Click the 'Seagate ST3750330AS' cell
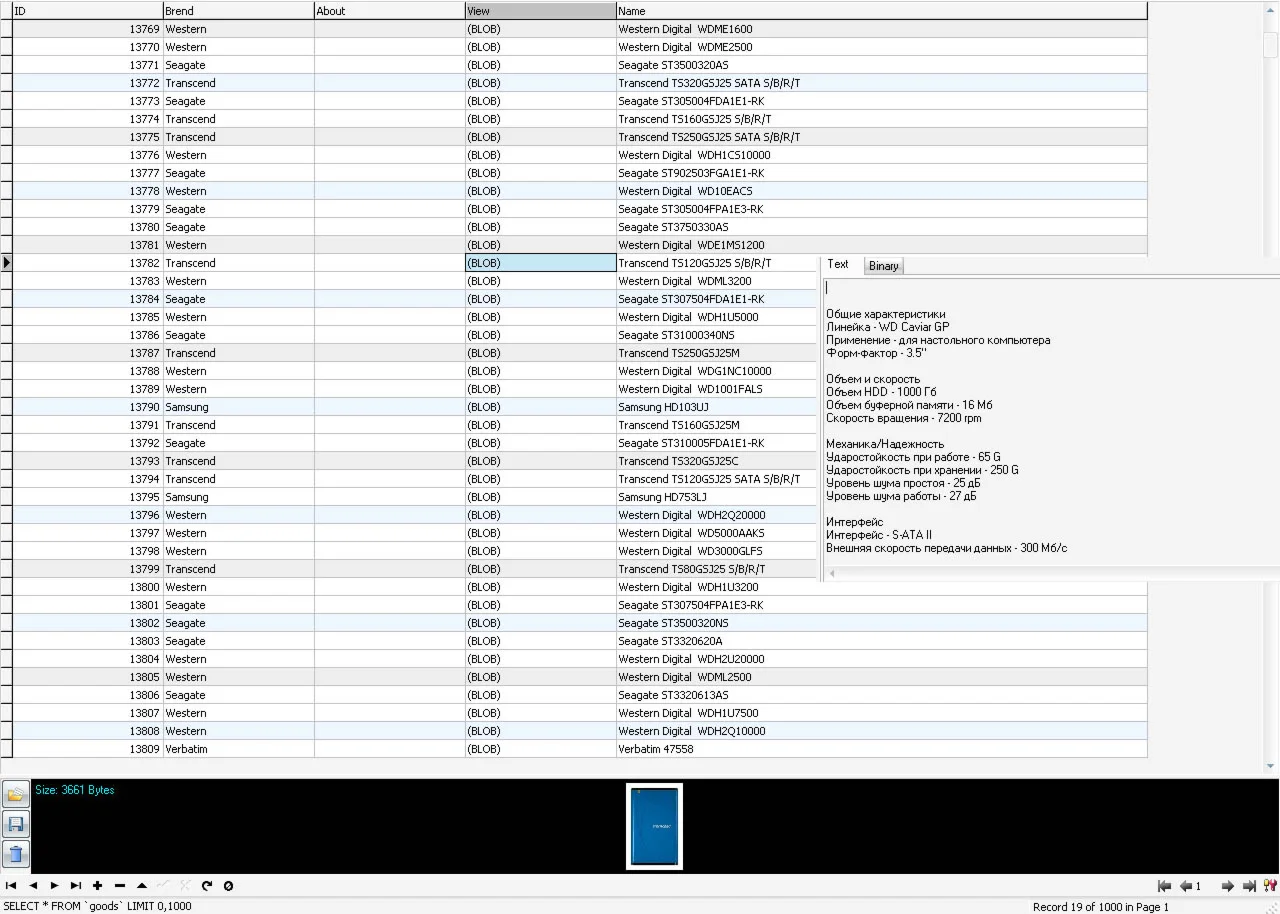 coord(882,227)
